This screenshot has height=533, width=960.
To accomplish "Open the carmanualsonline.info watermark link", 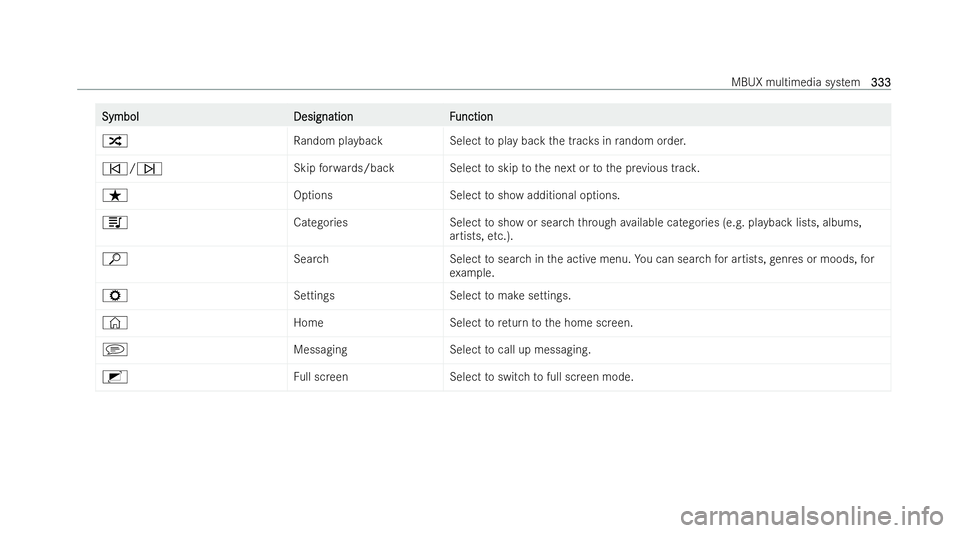I will coord(811,516).
